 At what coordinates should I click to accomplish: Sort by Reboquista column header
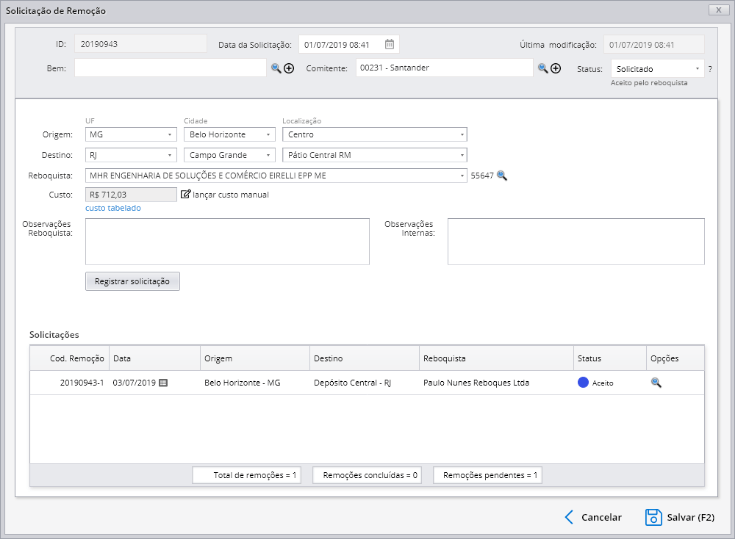pyautogui.click(x=496, y=359)
